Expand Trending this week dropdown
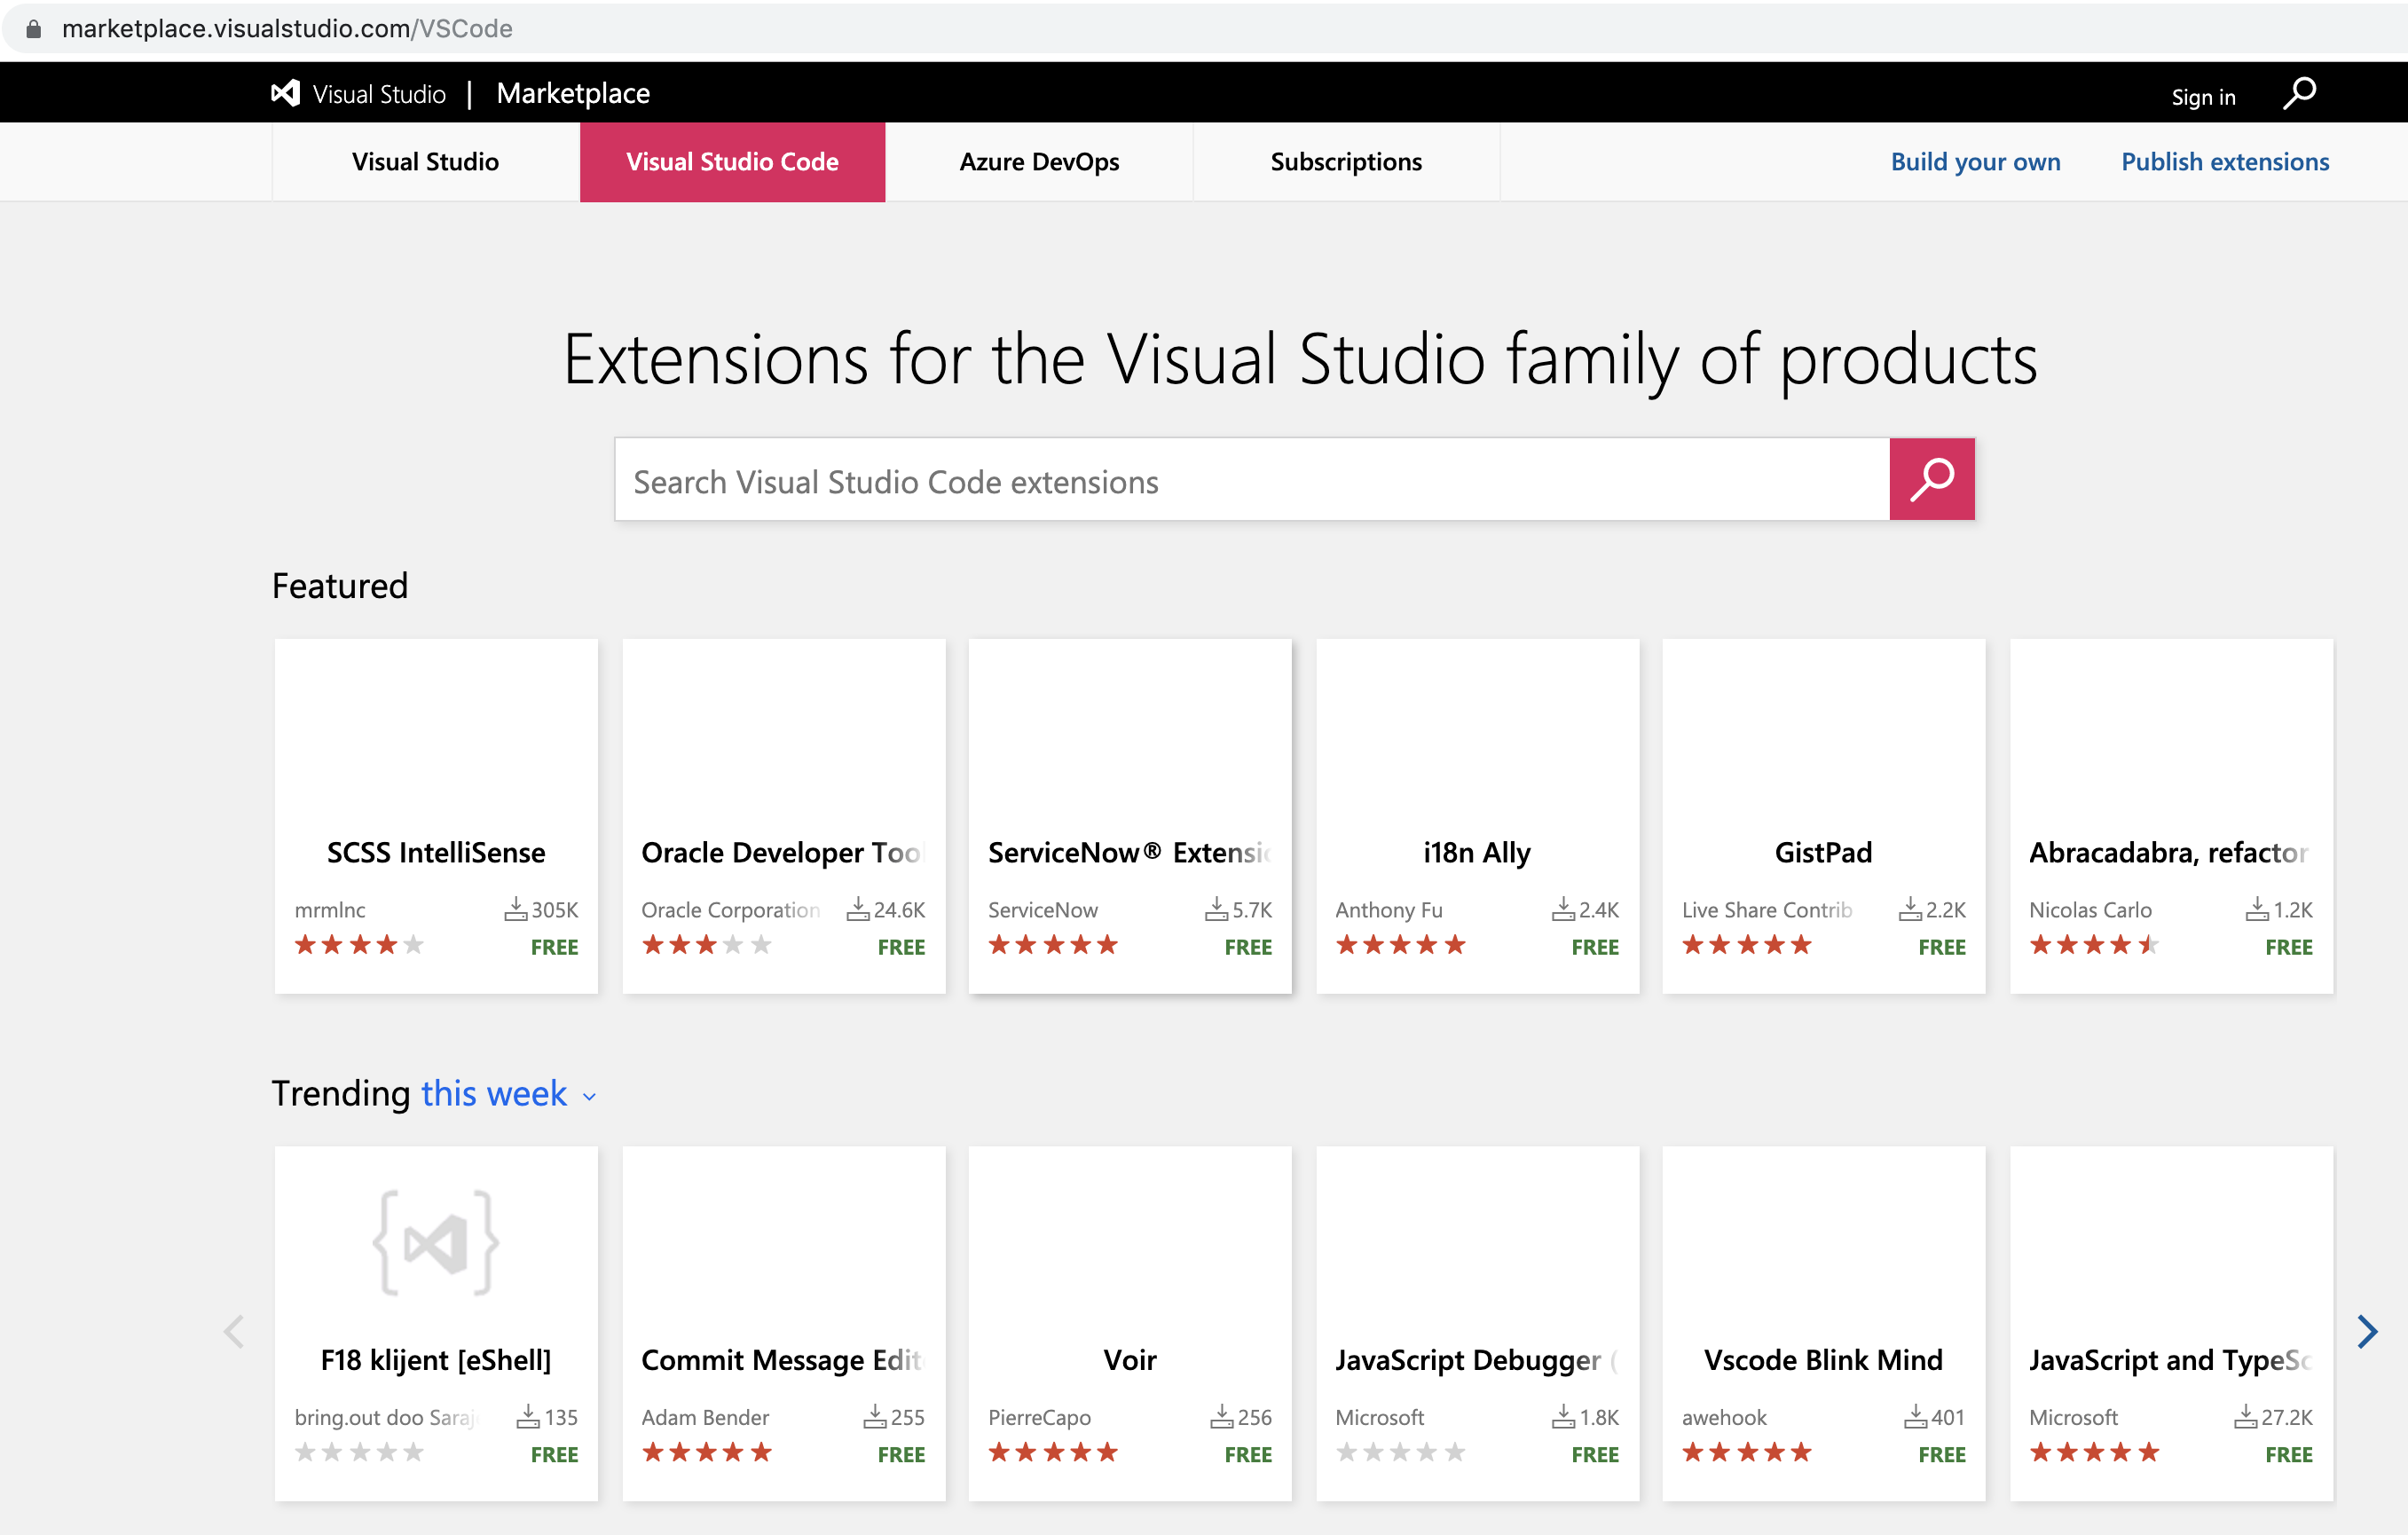Screen dimensions: 2408x1535 [494, 1094]
